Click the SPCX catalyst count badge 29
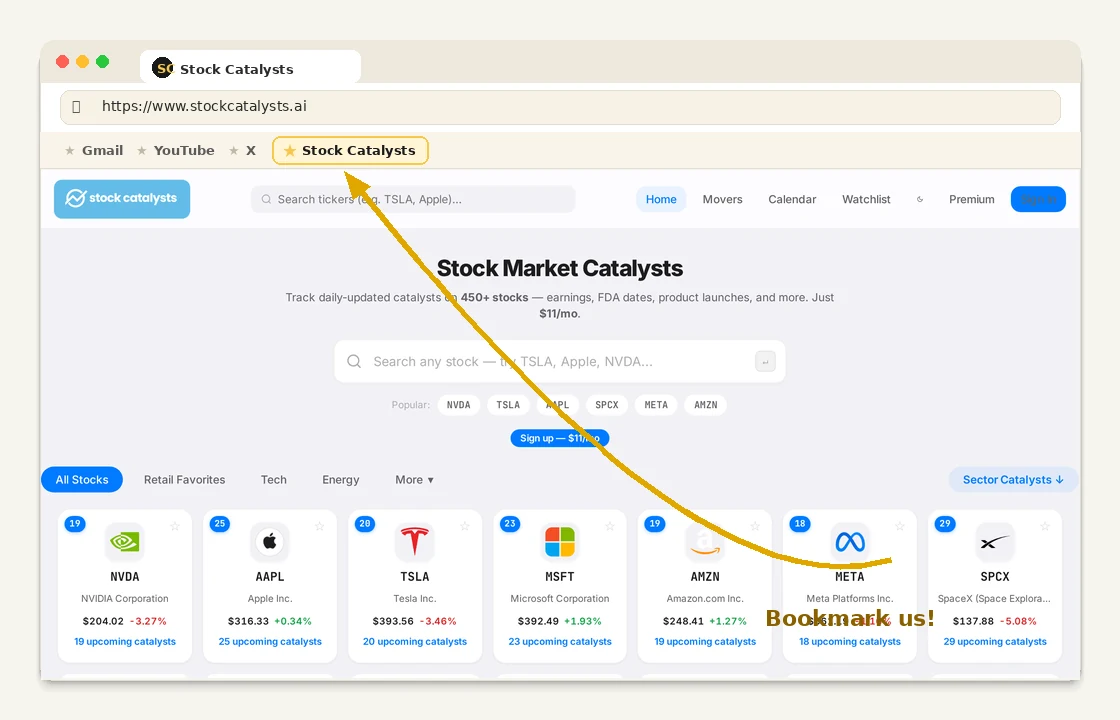 point(945,524)
